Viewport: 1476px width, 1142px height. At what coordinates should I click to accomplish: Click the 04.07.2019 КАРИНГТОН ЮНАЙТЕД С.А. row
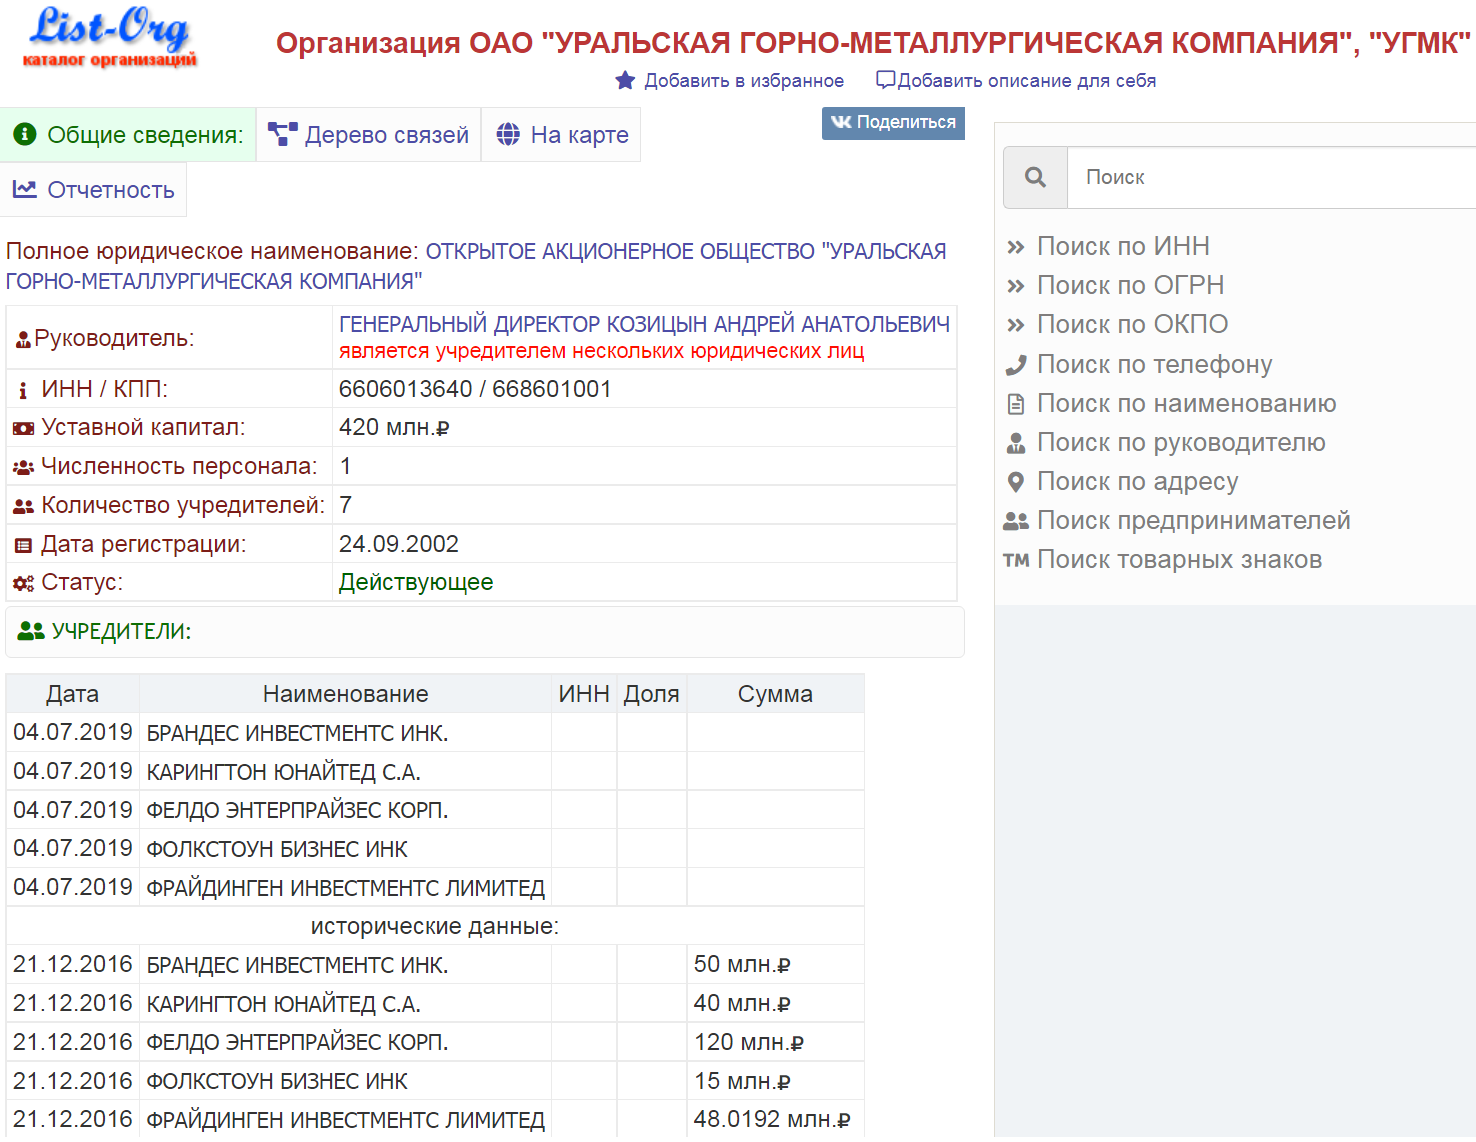(x=435, y=771)
